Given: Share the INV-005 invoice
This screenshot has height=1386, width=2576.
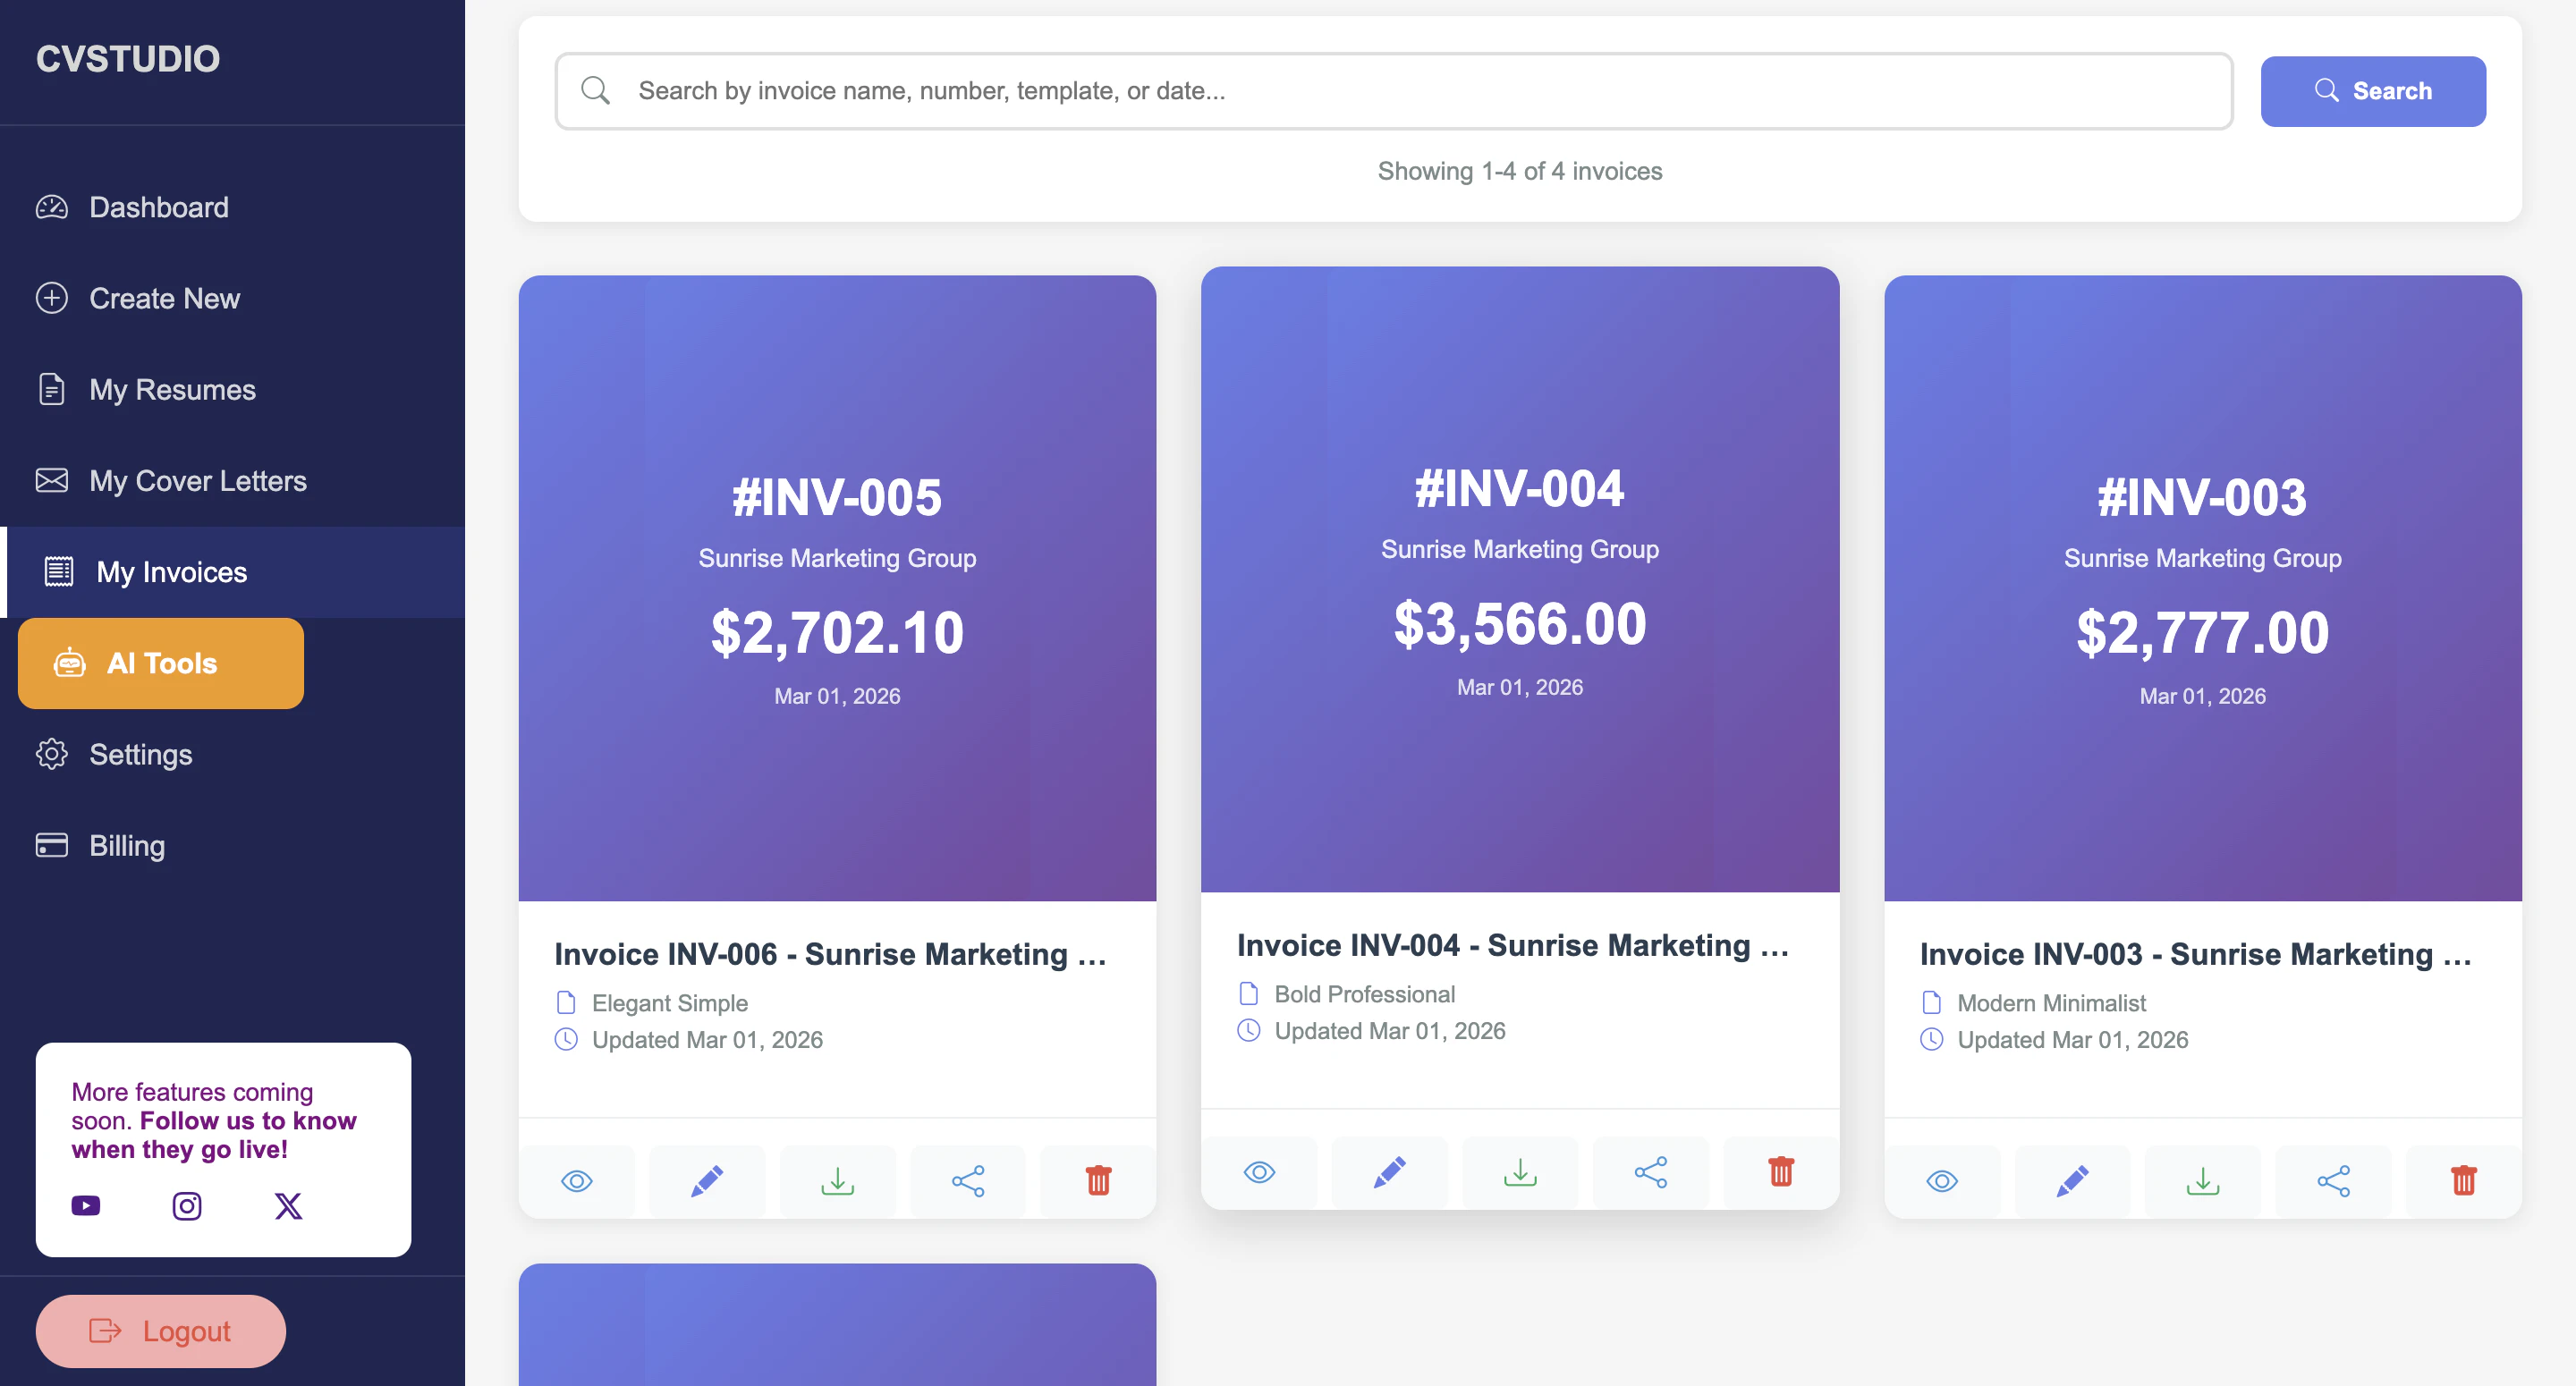Looking at the screenshot, I should tap(968, 1181).
